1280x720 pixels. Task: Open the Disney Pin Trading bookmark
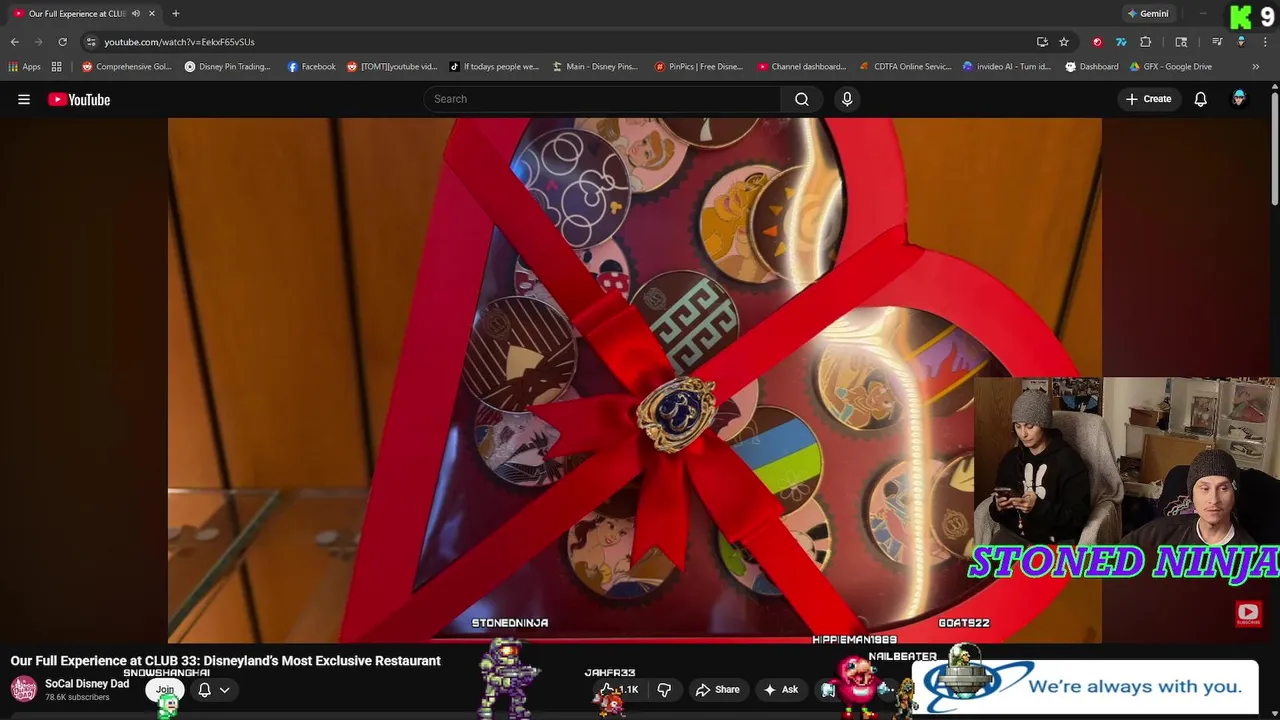click(228, 67)
